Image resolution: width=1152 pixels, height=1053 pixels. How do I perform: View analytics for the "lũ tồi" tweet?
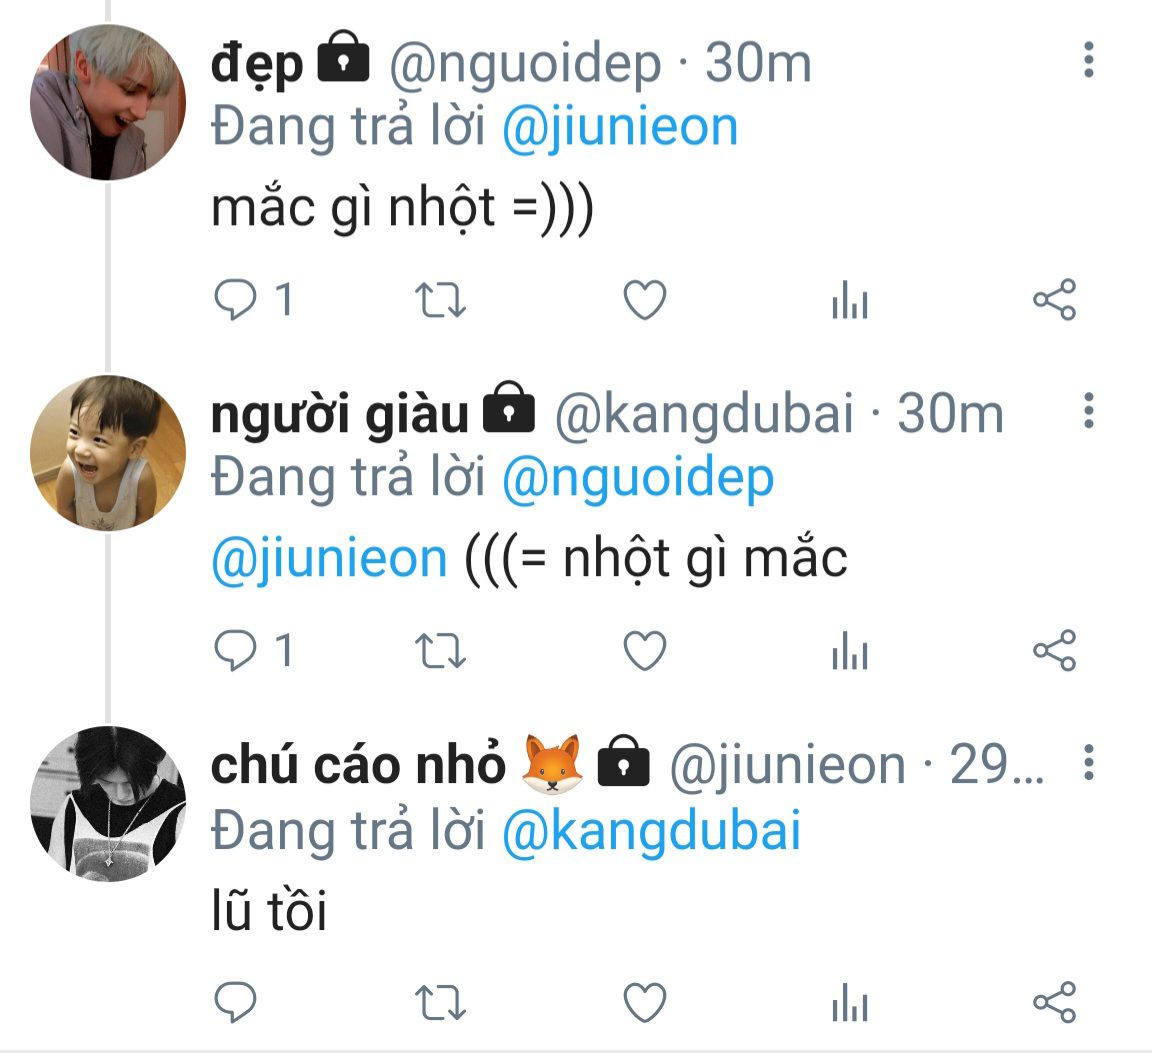[x=849, y=1003]
